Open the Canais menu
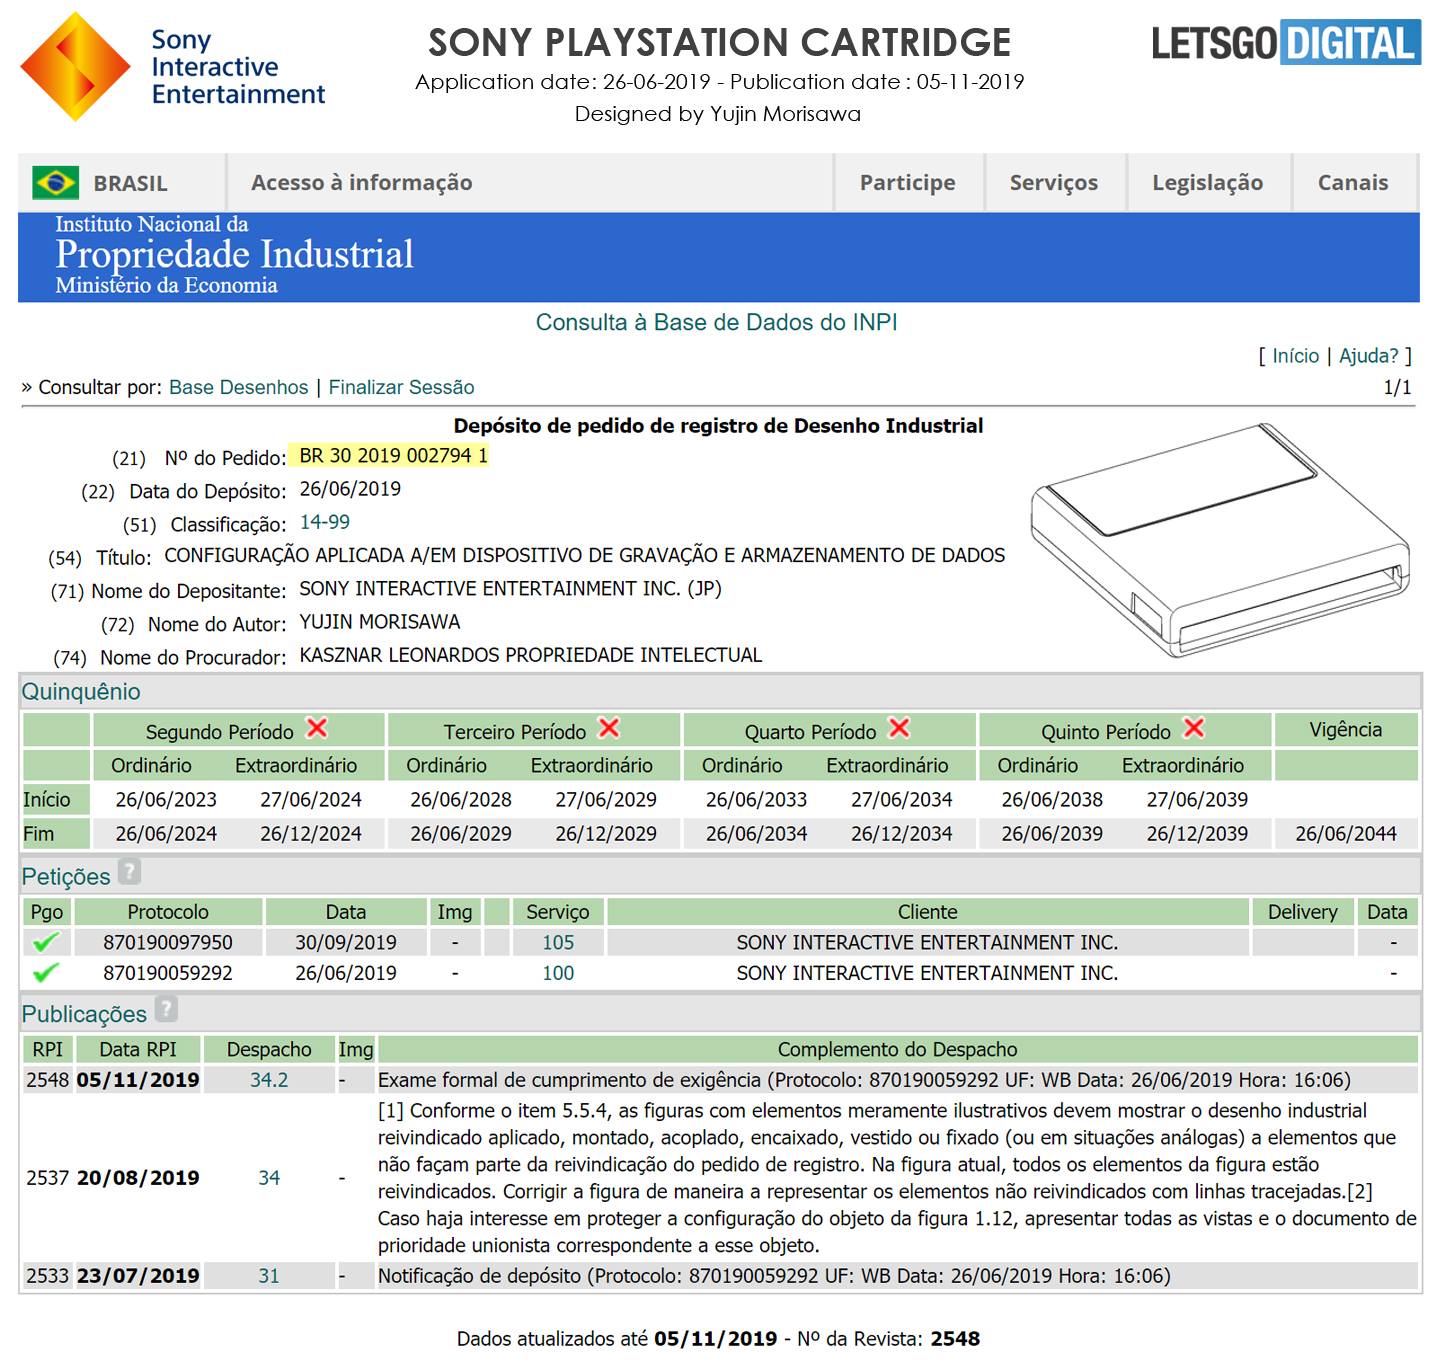1440x1367 pixels. point(1353,182)
